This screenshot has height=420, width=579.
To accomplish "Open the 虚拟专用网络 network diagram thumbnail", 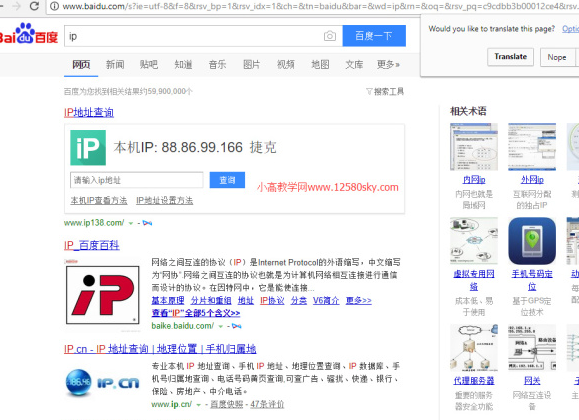I will 474,241.
